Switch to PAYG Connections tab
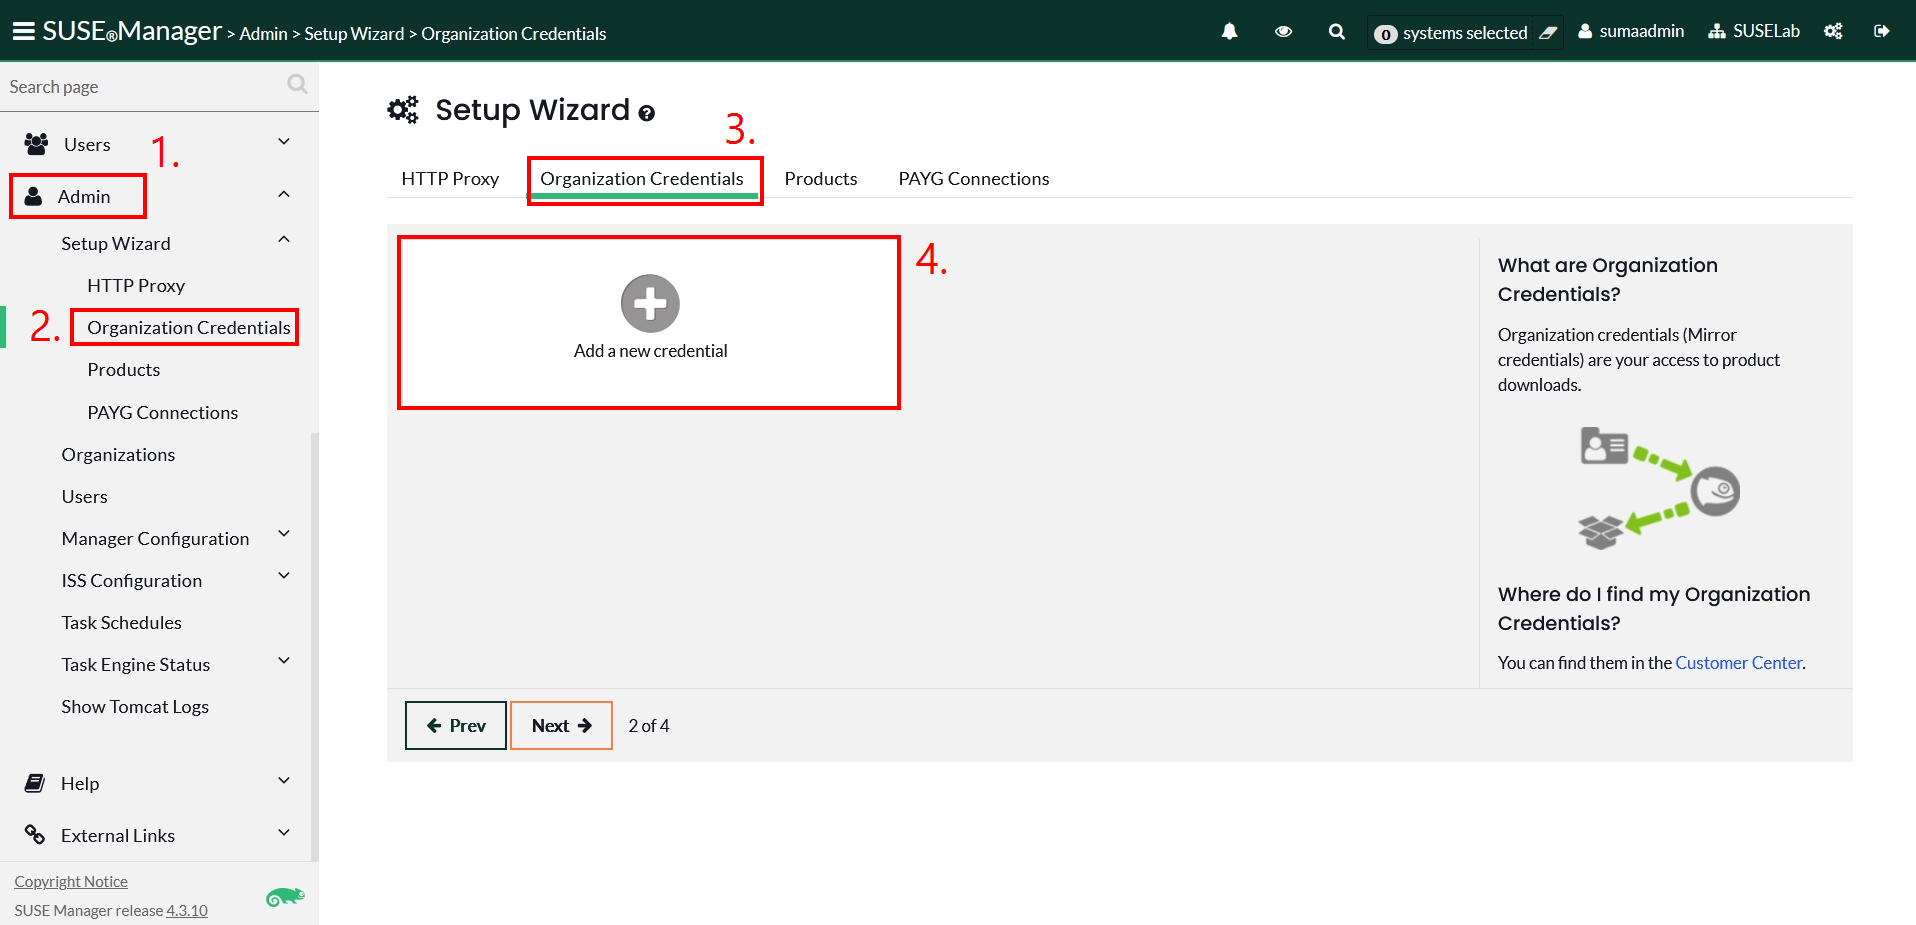 [974, 179]
